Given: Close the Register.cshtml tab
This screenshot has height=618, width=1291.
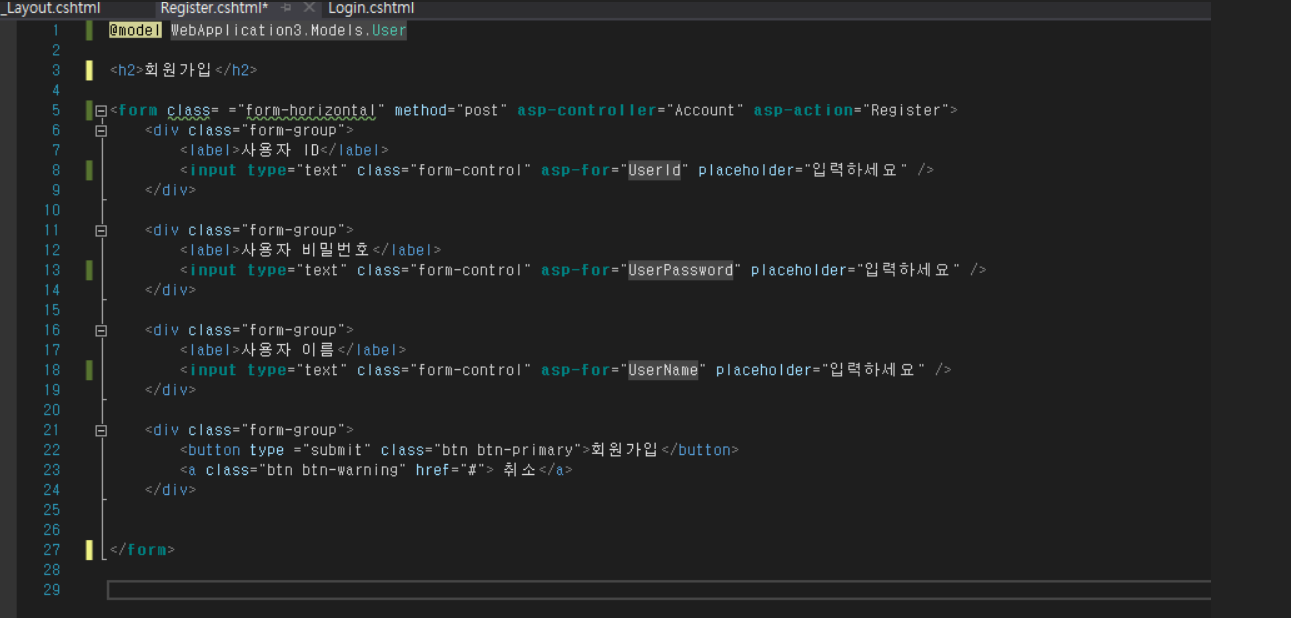Looking at the screenshot, I should point(309,8).
